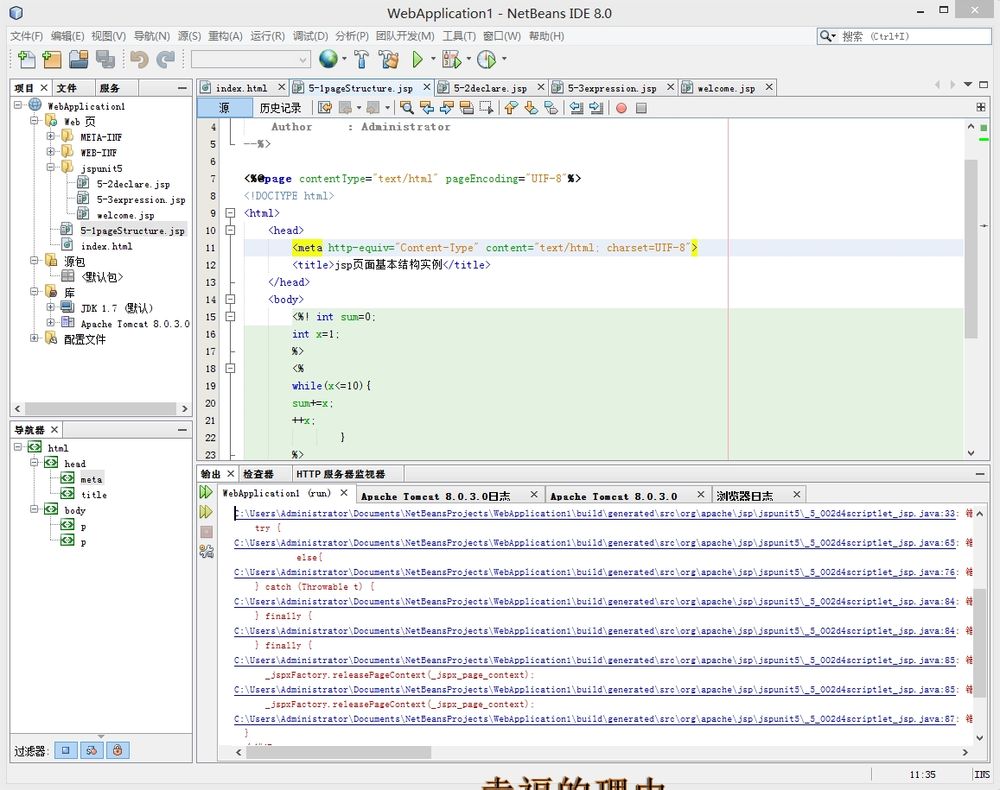Click the 历史记录 history view button
The height and width of the screenshot is (790, 1000).
[x=280, y=108]
